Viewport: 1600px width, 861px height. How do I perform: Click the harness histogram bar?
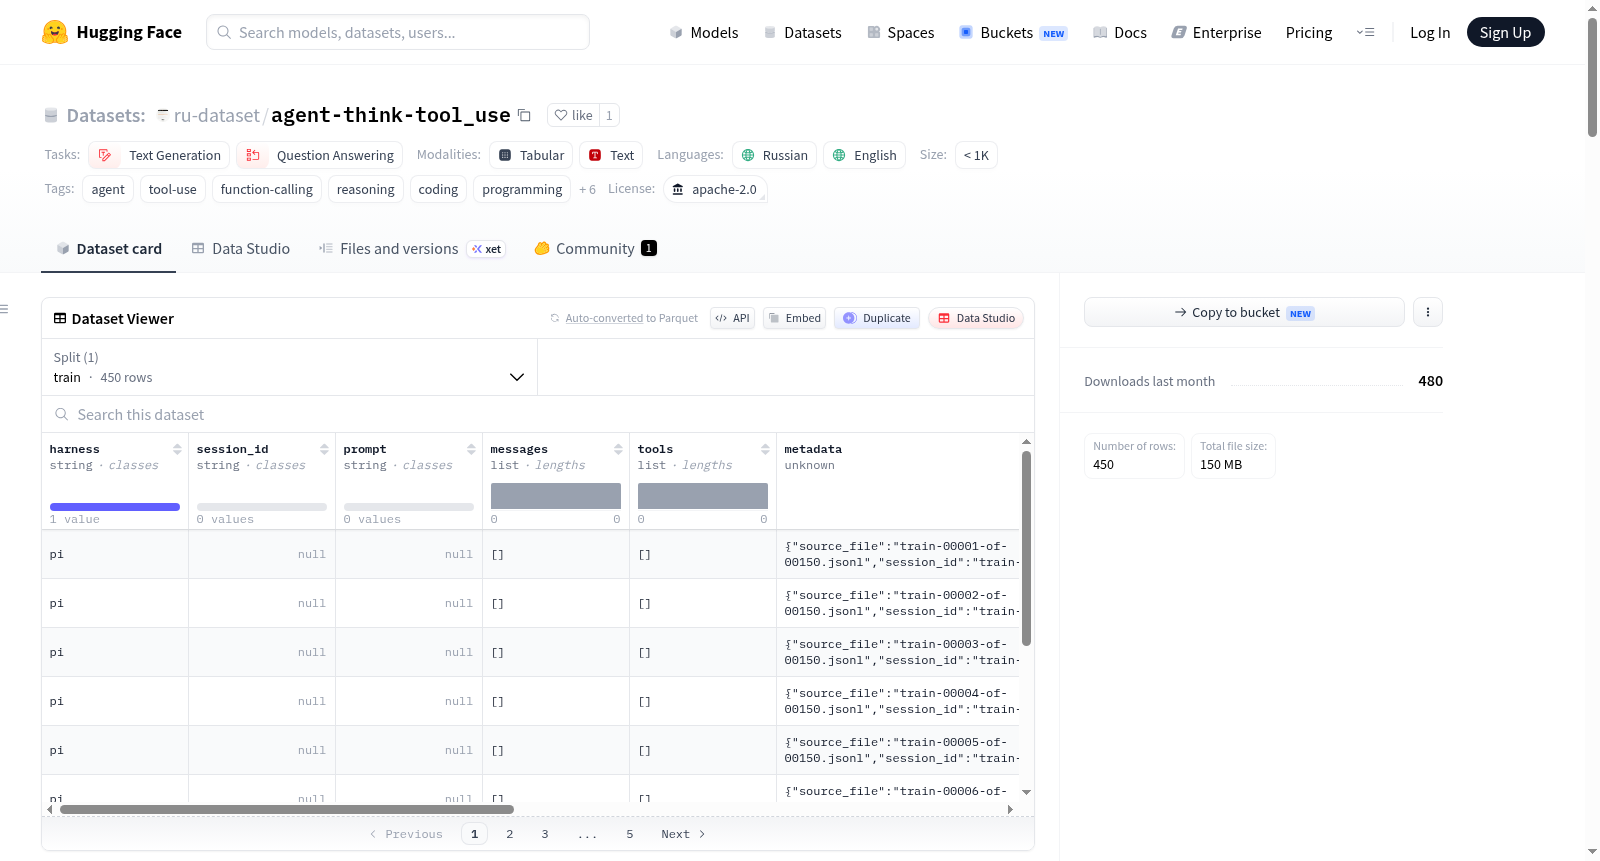115,507
